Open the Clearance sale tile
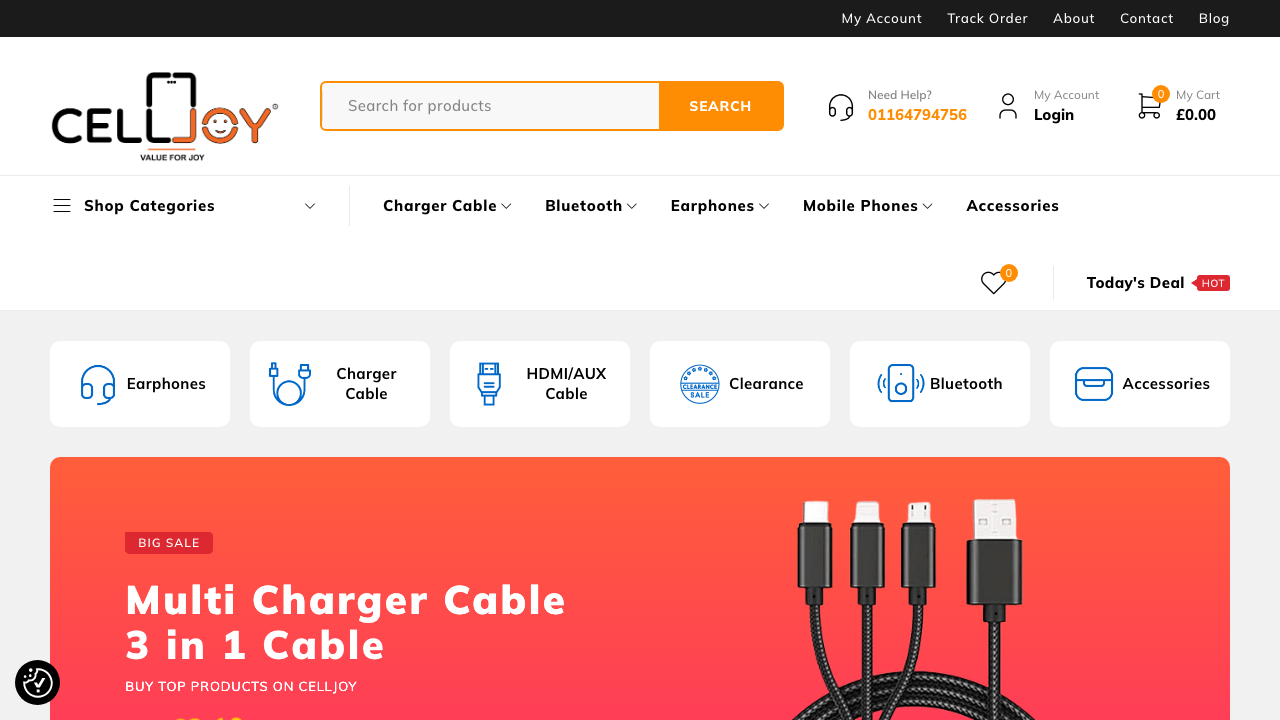 click(740, 384)
